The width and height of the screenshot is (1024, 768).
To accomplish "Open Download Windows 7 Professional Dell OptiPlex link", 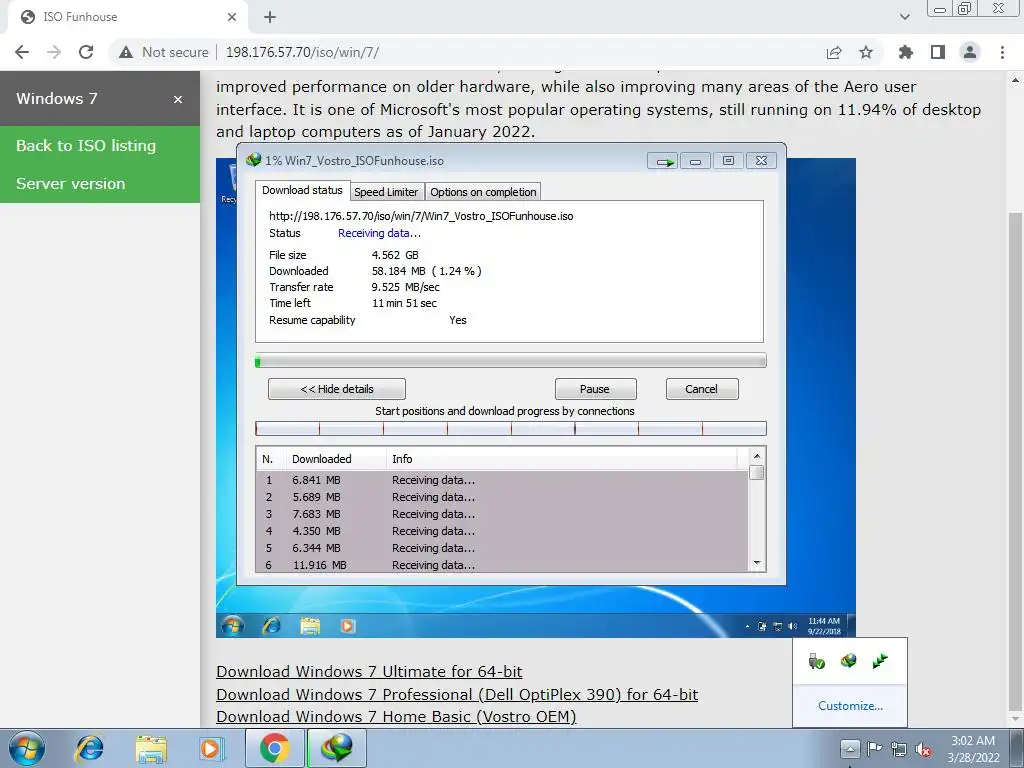I will point(457,694).
